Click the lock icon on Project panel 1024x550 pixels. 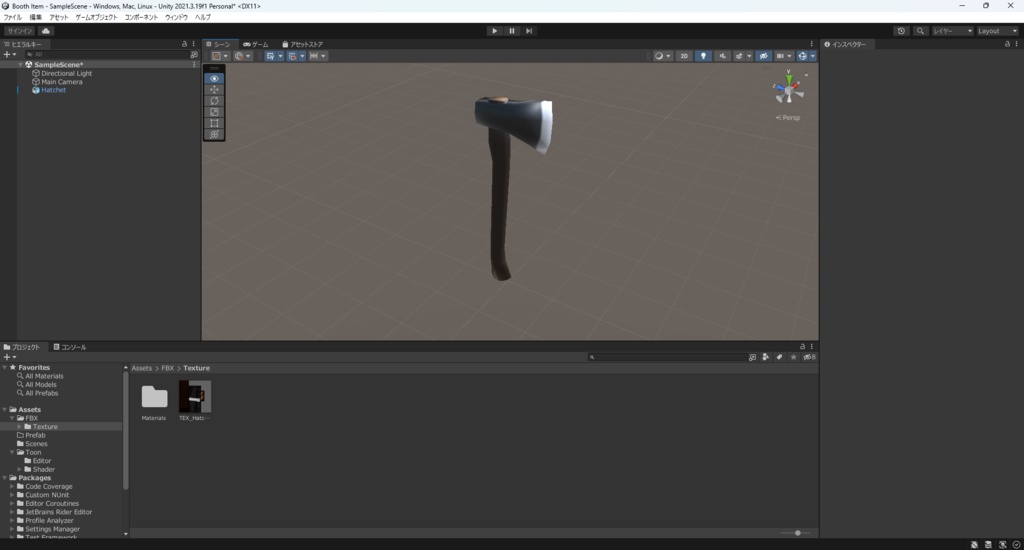[x=803, y=346]
